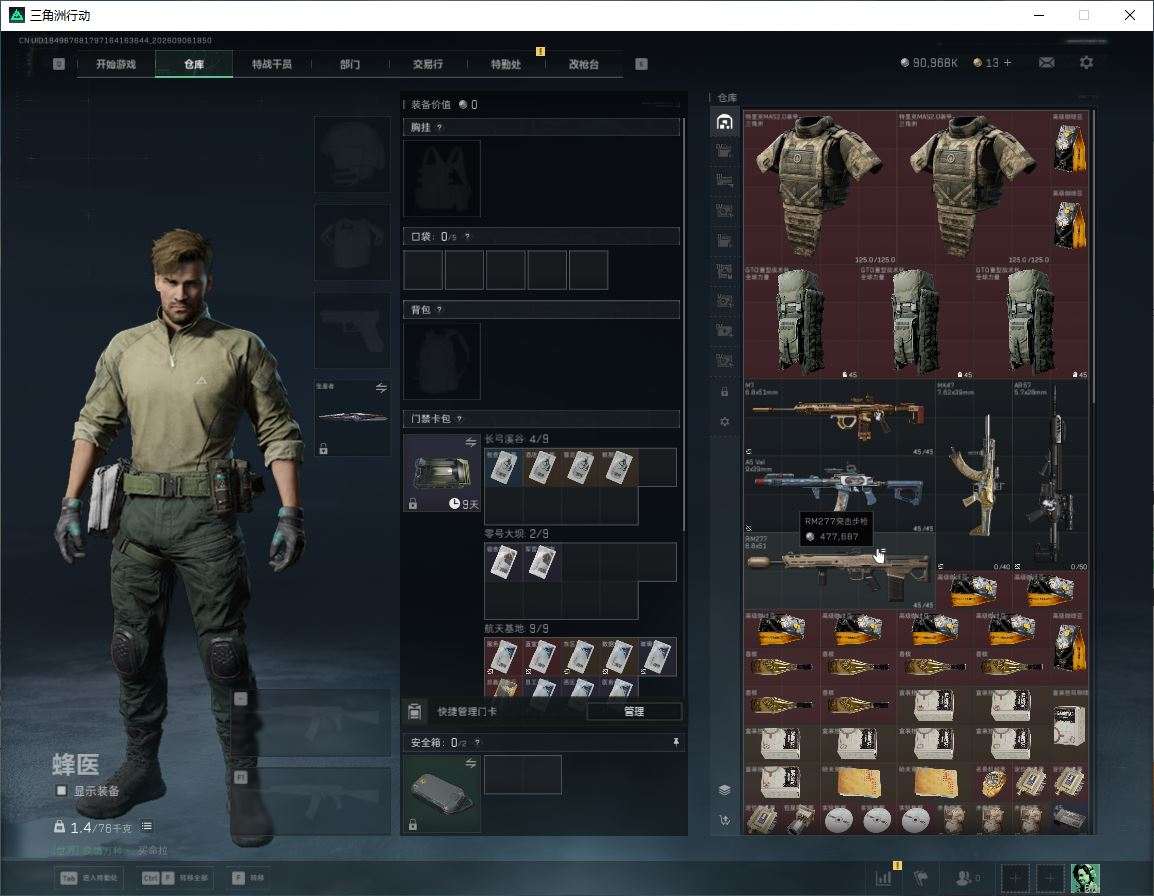This screenshot has height=896, width=1154.
Task: Select the AR57 weapon in warehouse
Action: 1051,476
